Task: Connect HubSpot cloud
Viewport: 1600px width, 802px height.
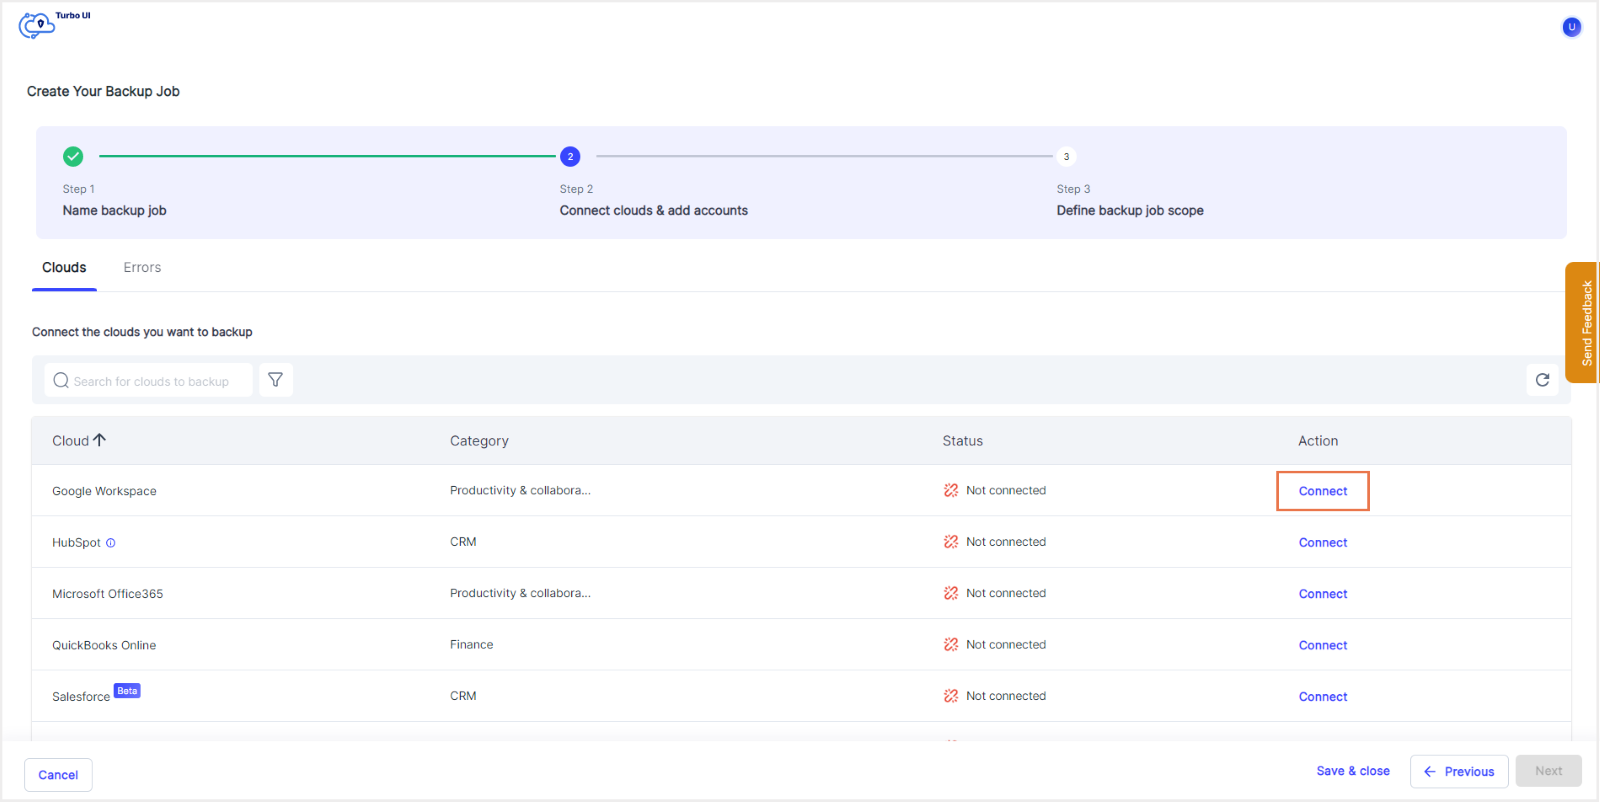Action: pyautogui.click(x=1323, y=543)
